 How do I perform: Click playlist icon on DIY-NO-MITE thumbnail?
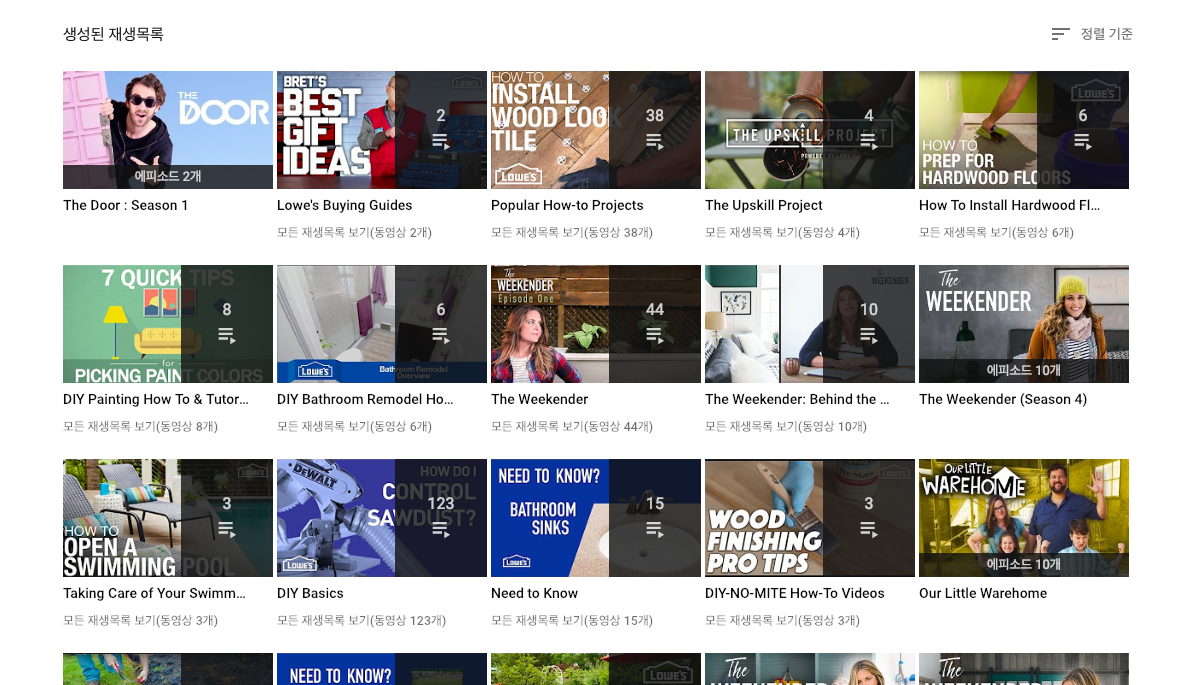pyautogui.click(x=869, y=529)
